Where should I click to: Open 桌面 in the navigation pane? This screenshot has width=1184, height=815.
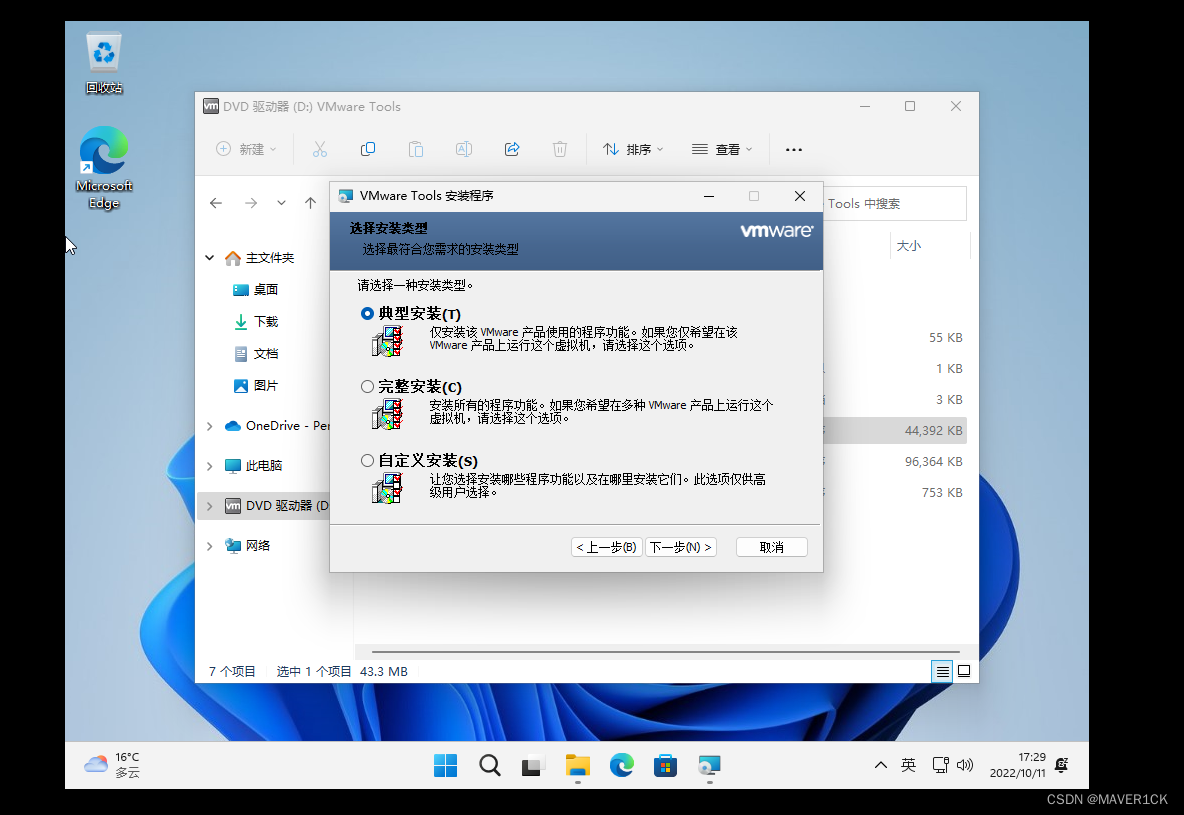(x=255, y=289)
